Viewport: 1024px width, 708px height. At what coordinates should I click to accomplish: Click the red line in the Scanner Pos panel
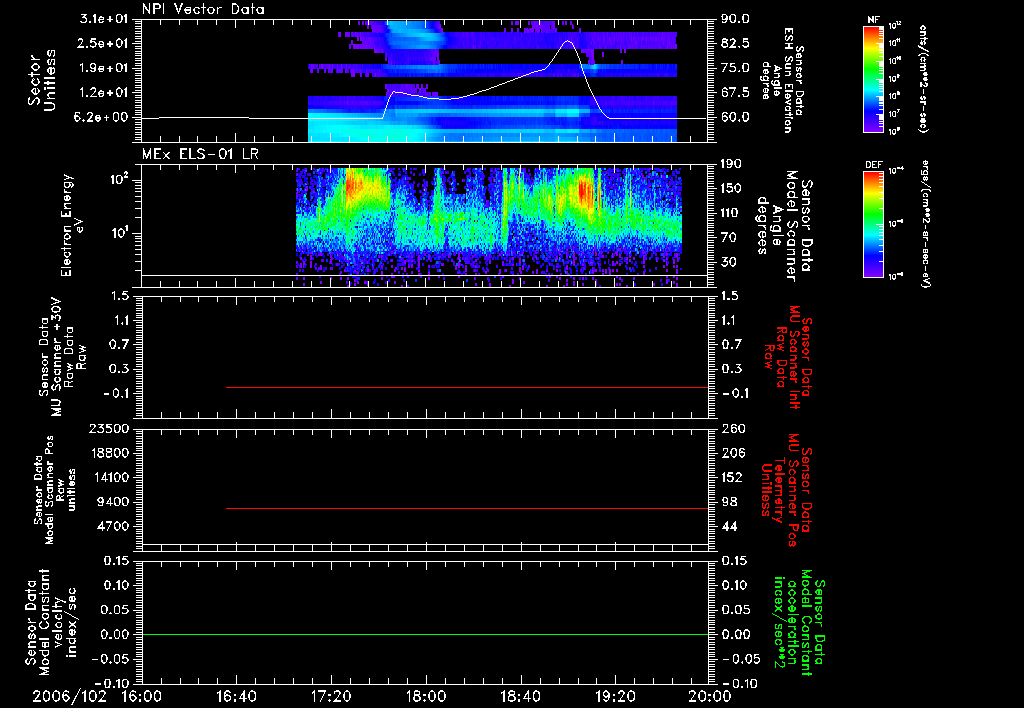tap(467, 508)
